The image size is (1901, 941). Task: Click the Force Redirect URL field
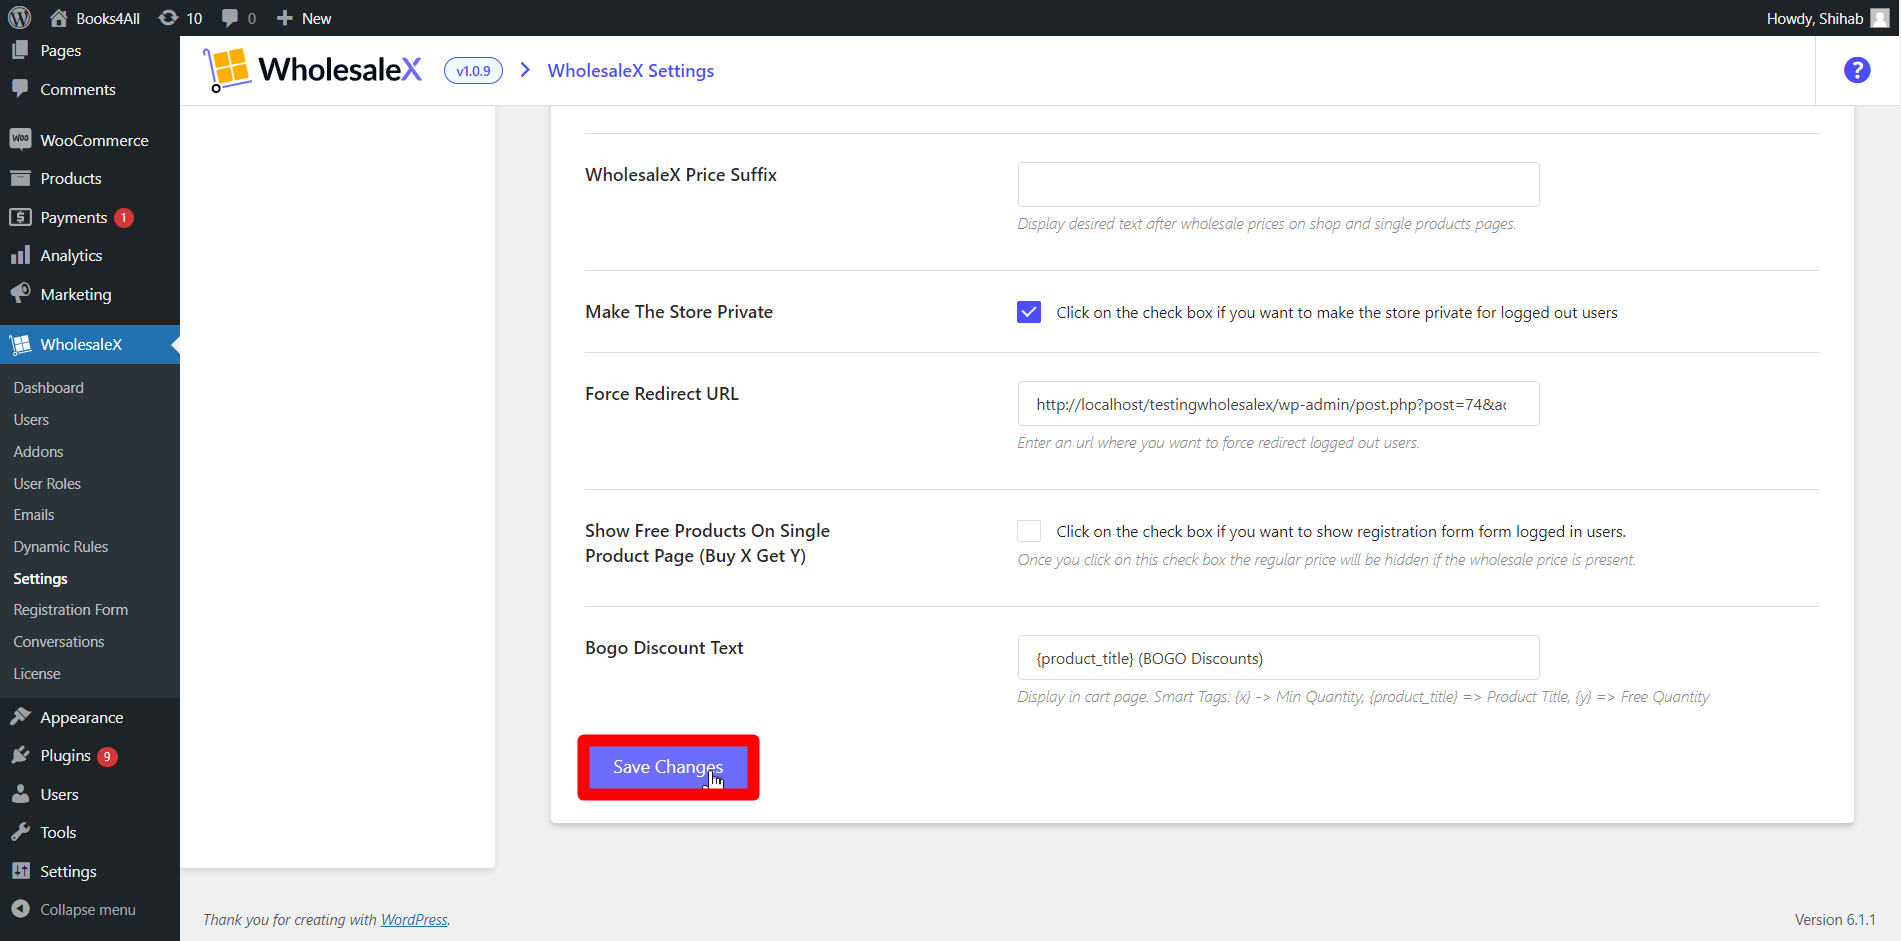tap(1278, 404)
